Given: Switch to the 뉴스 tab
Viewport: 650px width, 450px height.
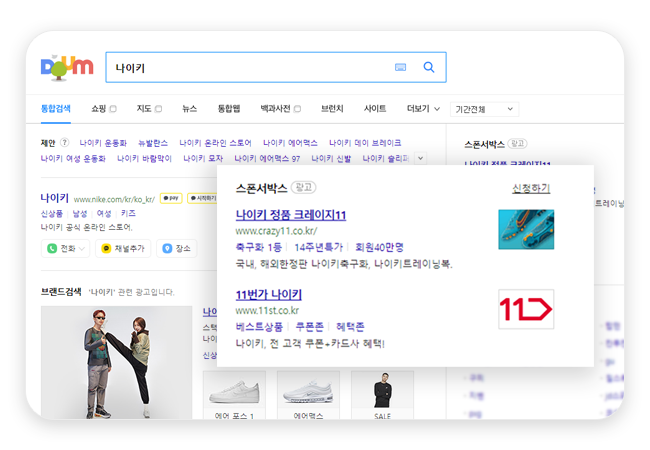Looking at the screenshot, I should point(189,109).
